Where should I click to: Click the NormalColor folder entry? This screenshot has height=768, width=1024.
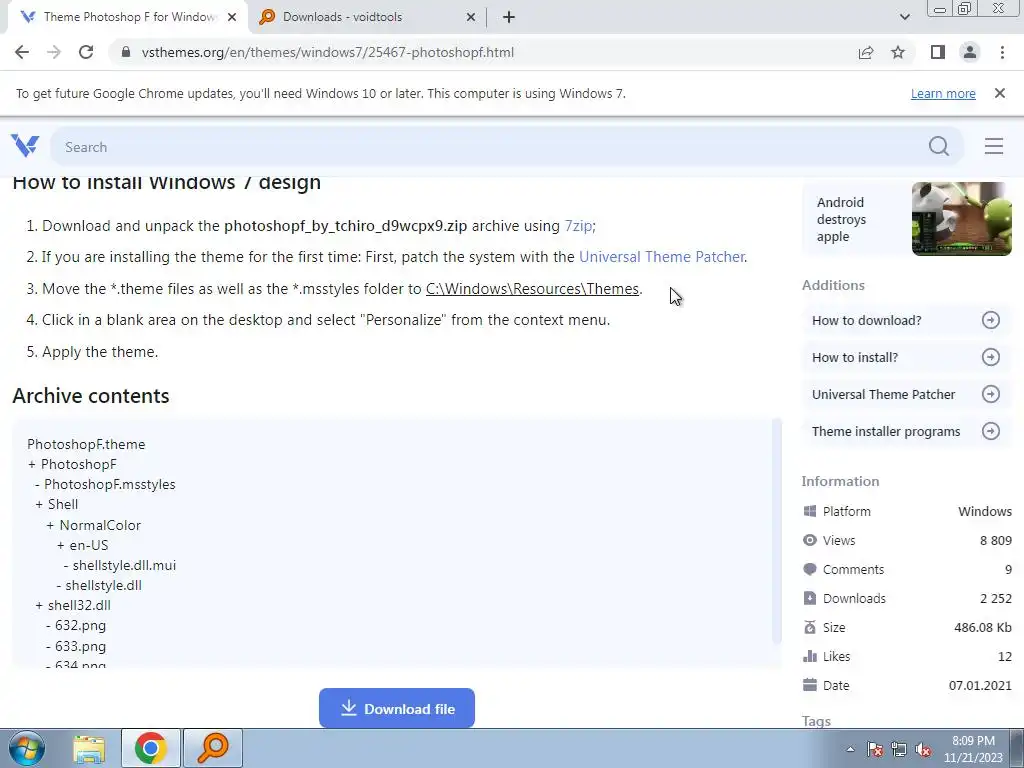100,525
